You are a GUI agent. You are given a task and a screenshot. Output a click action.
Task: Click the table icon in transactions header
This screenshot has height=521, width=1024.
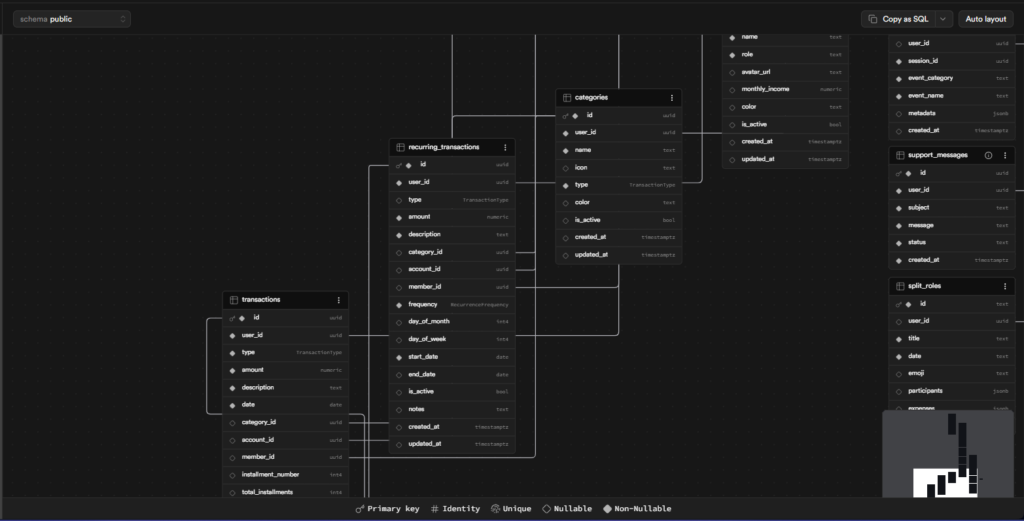pos(234,300)
